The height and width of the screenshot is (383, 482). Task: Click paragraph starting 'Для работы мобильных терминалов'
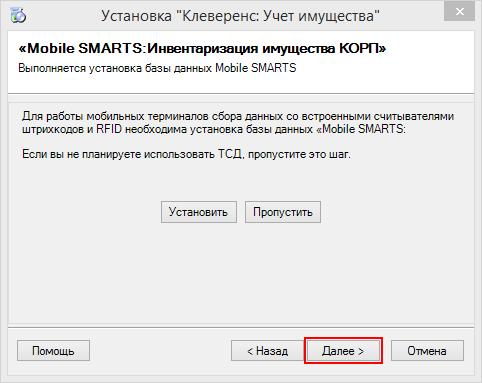tap(238, 123)
